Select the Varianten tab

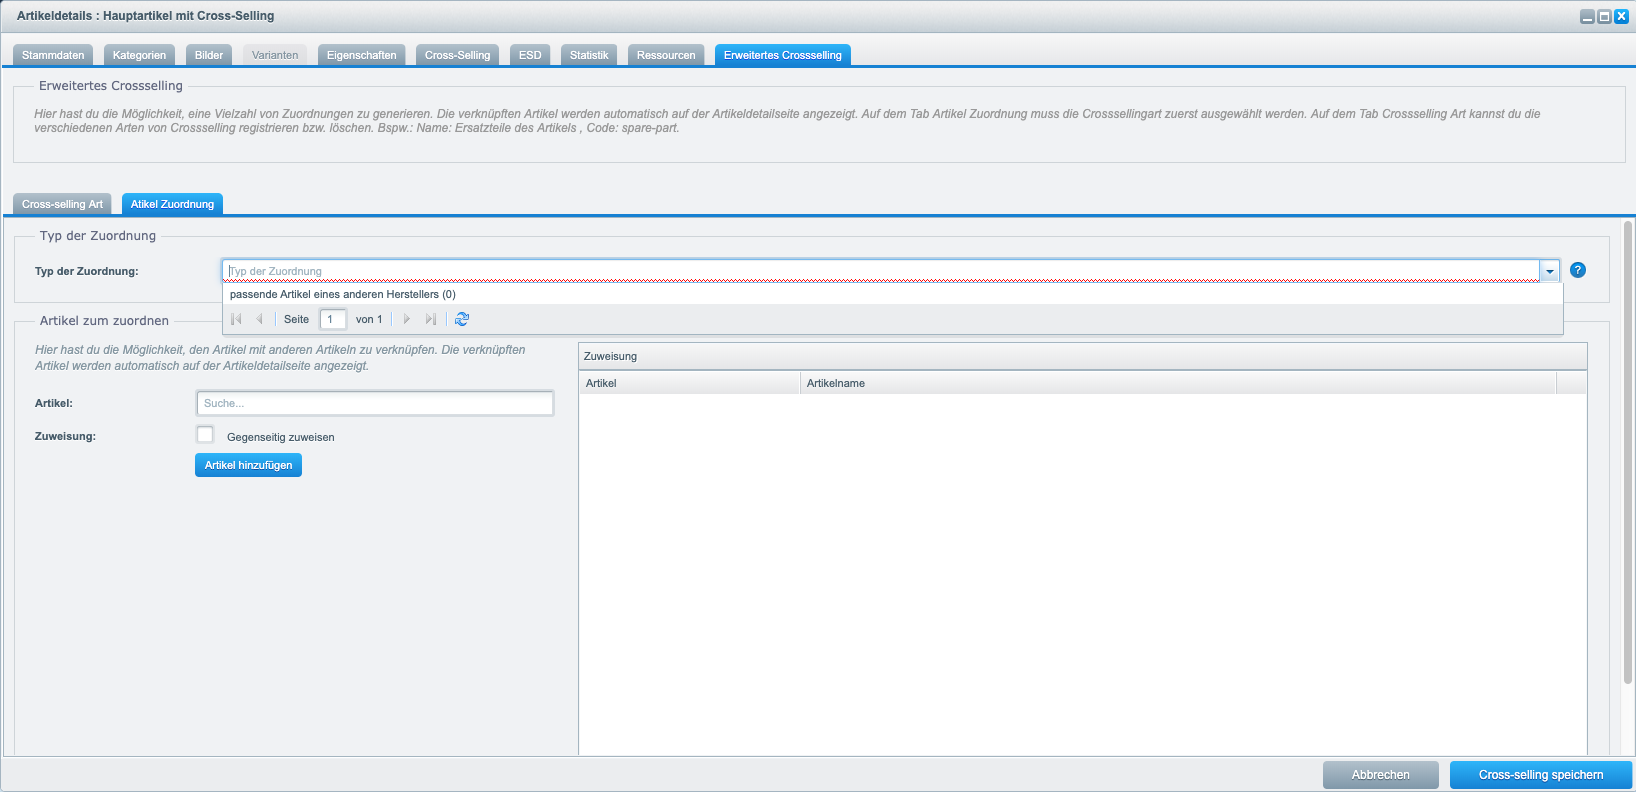[275, 55]
